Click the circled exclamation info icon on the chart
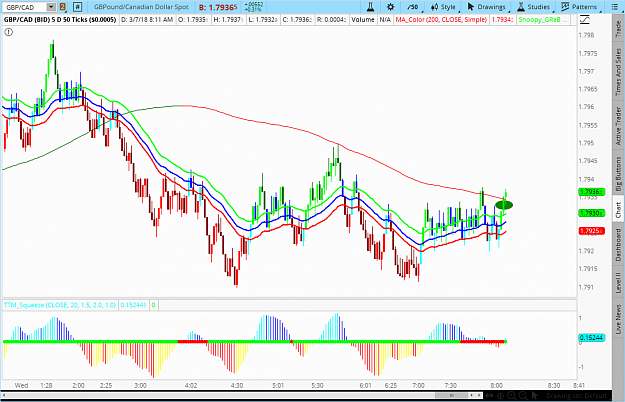Screen dimensions: 625x402 [x=8, y=32]
